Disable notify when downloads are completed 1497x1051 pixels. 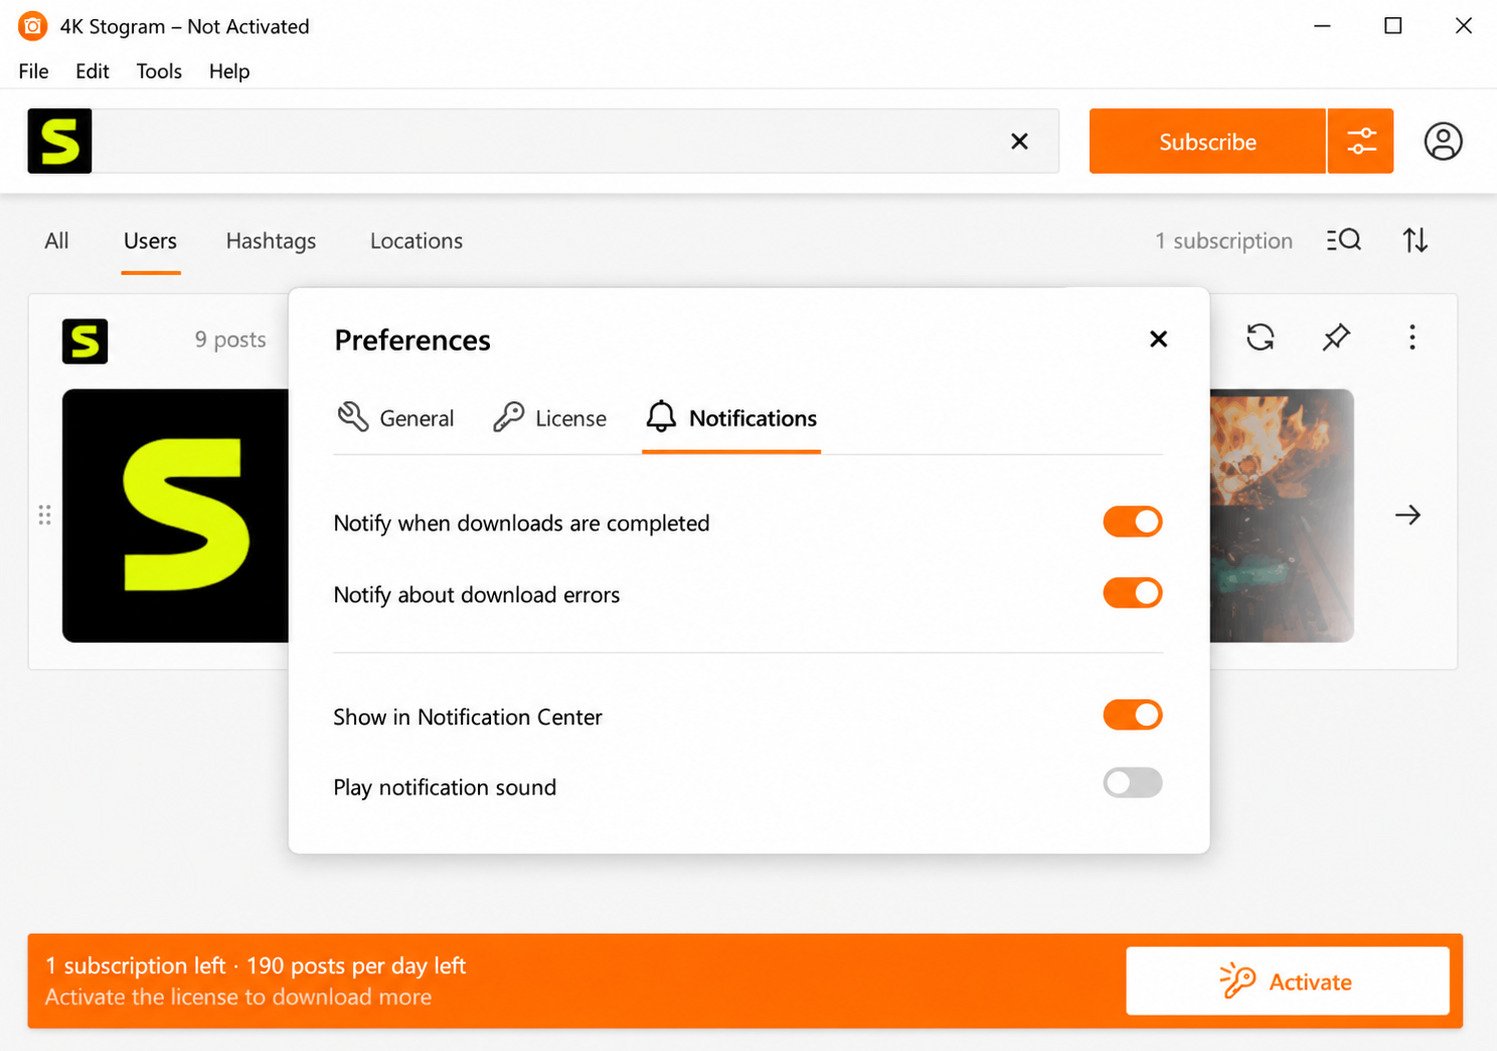point(1132,521)
